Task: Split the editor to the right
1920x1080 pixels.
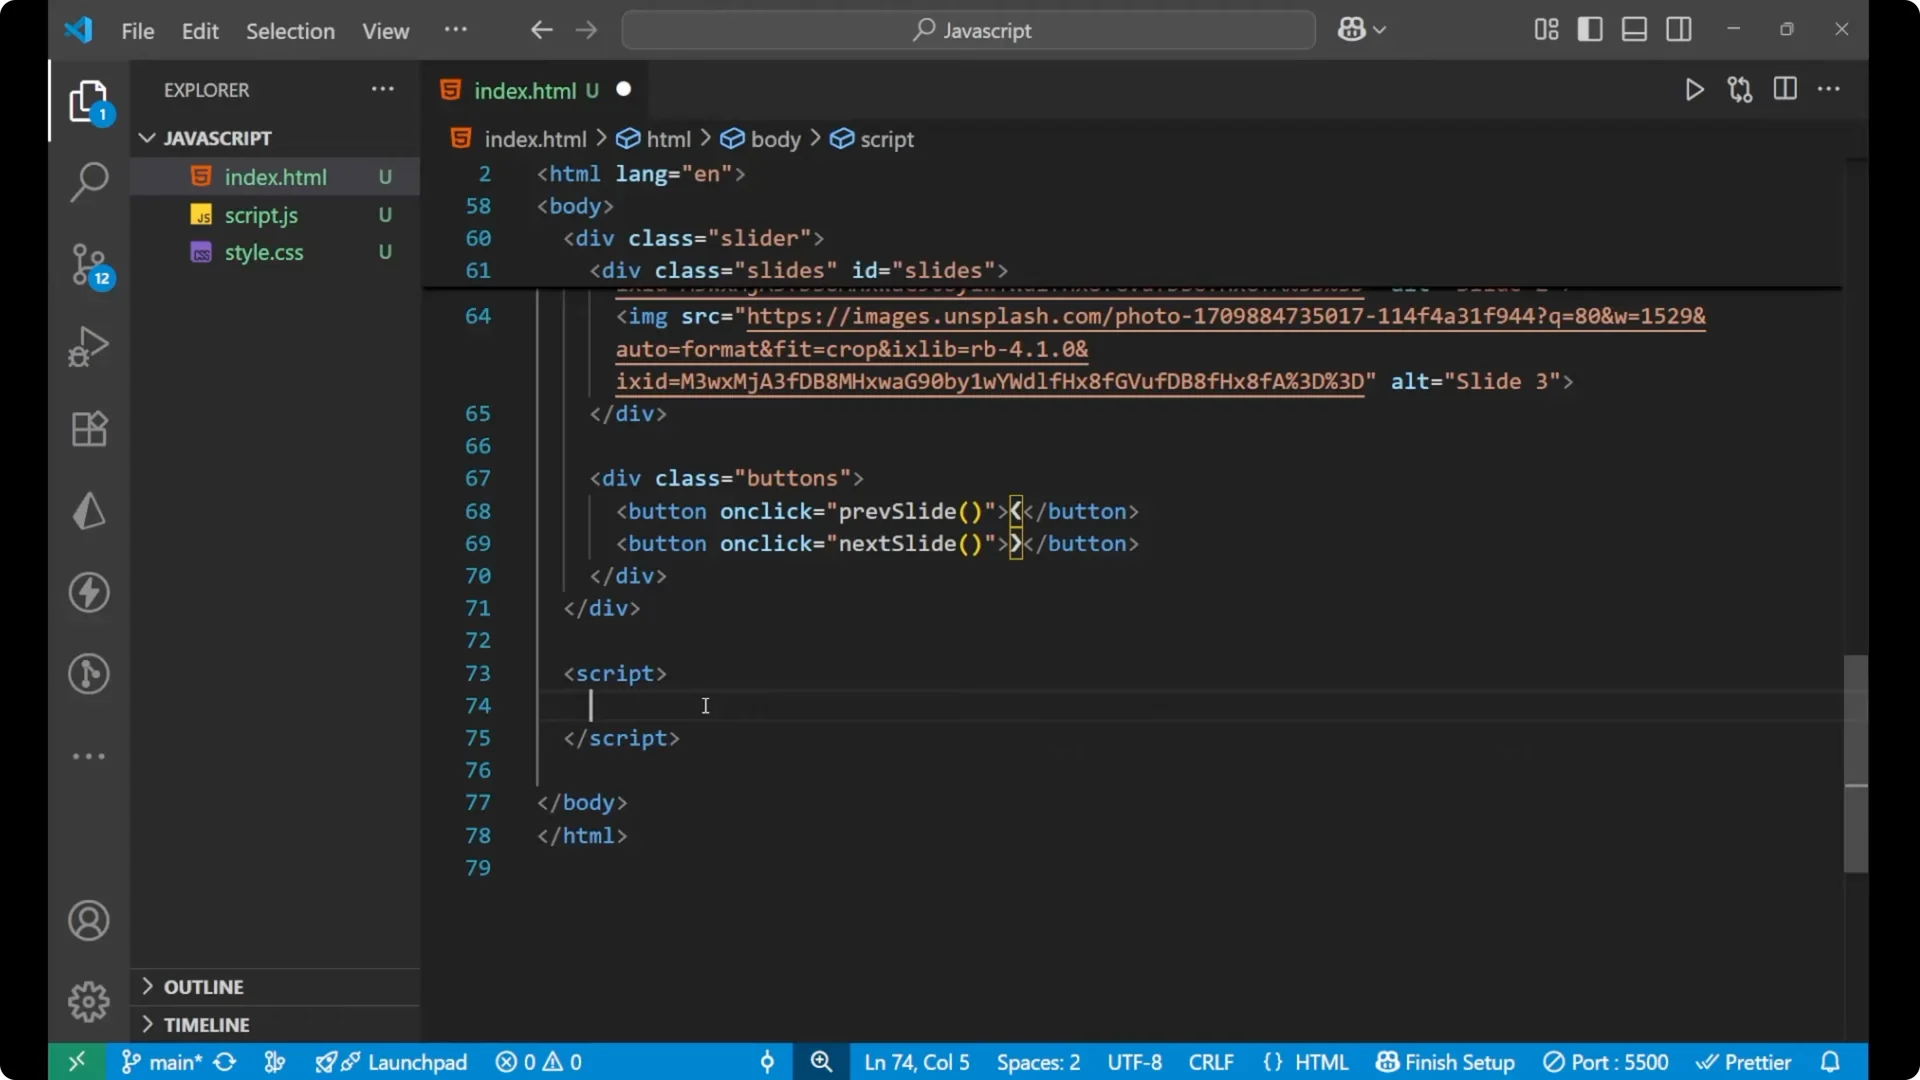Action: [x=1785, y=89]
